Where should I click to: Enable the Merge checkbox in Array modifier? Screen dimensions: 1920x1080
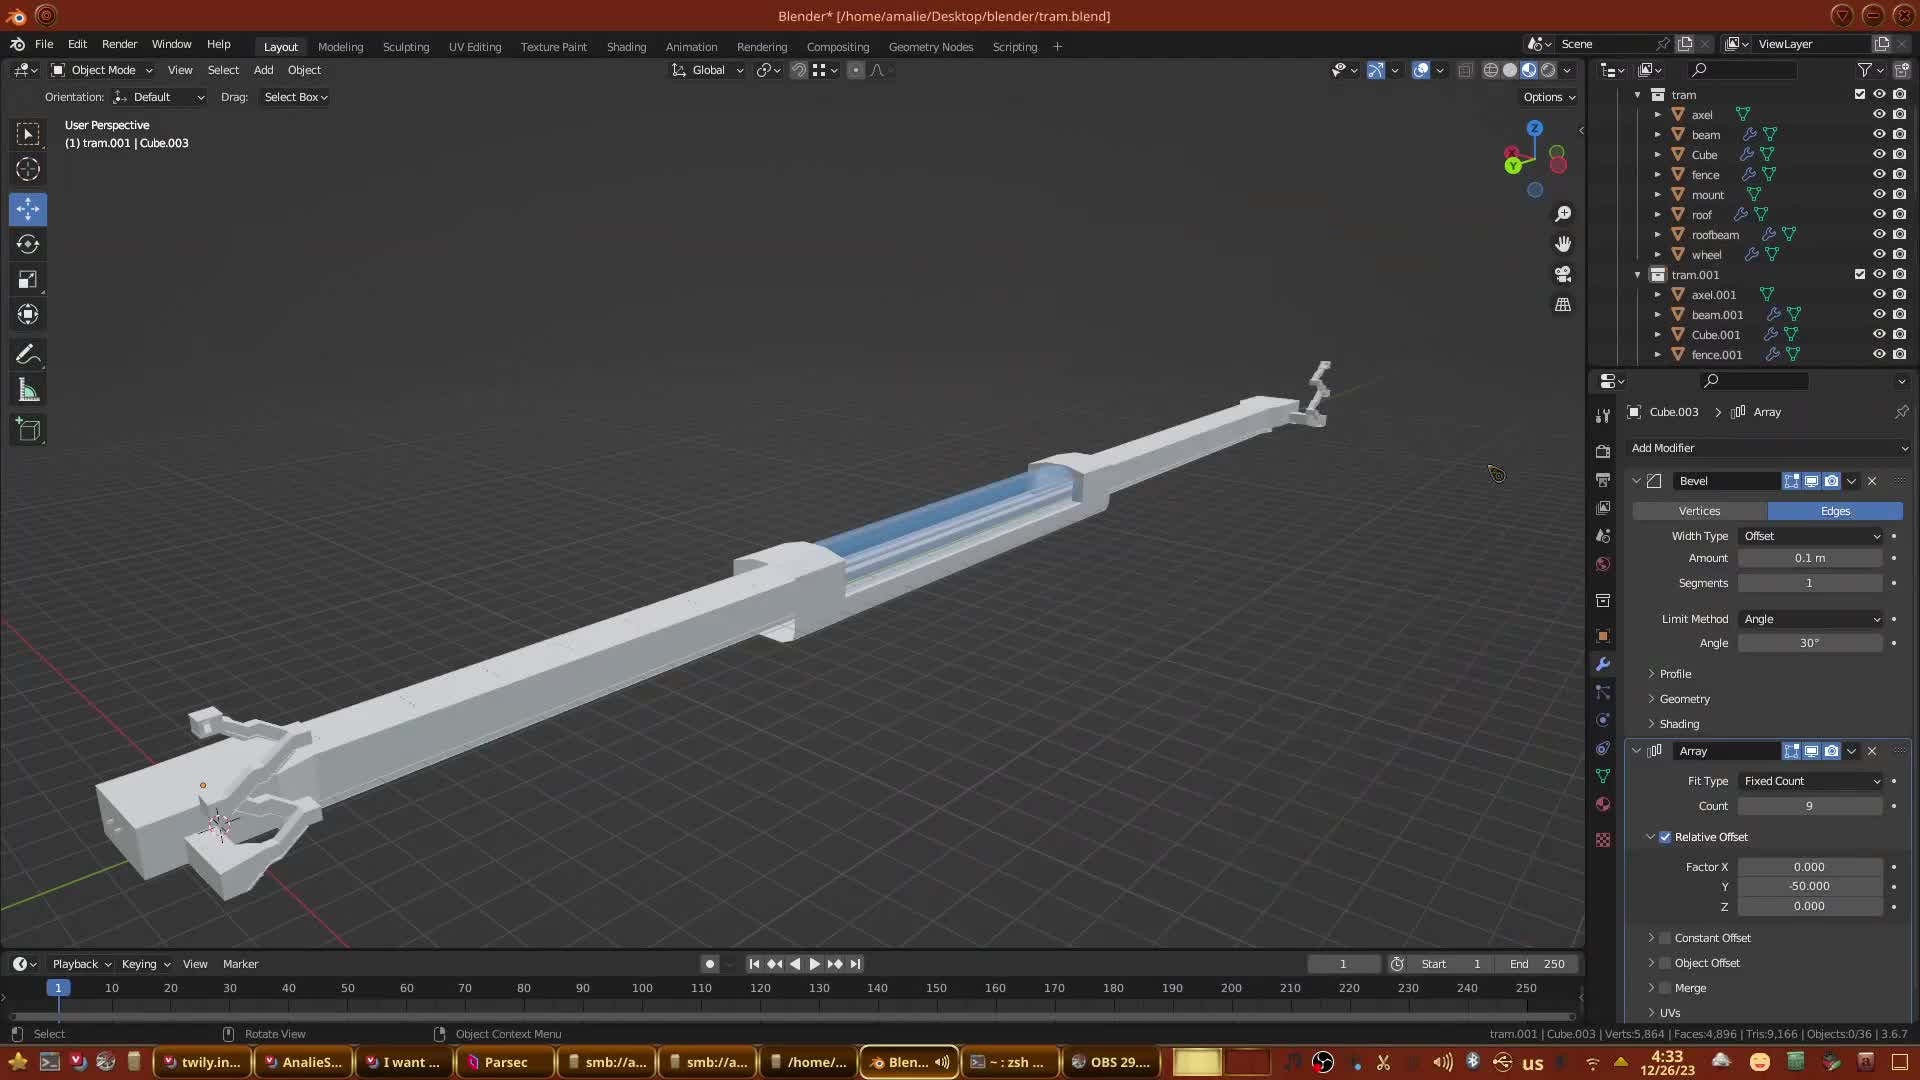point(1665,988)
